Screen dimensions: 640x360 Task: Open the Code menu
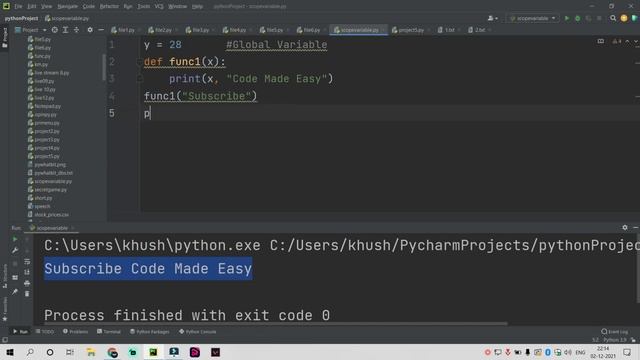pos(89,6)
